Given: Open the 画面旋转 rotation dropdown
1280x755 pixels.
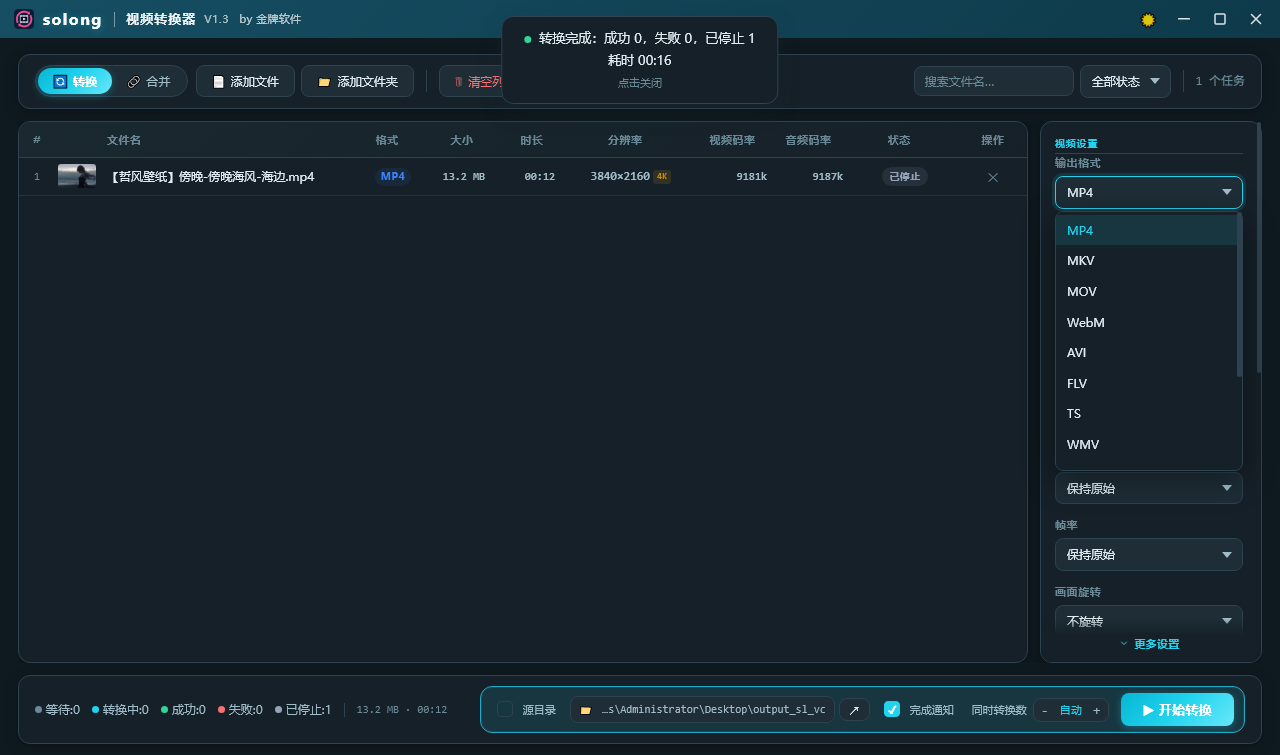Looking at the screenshot, I should [x=1148, y=621].
